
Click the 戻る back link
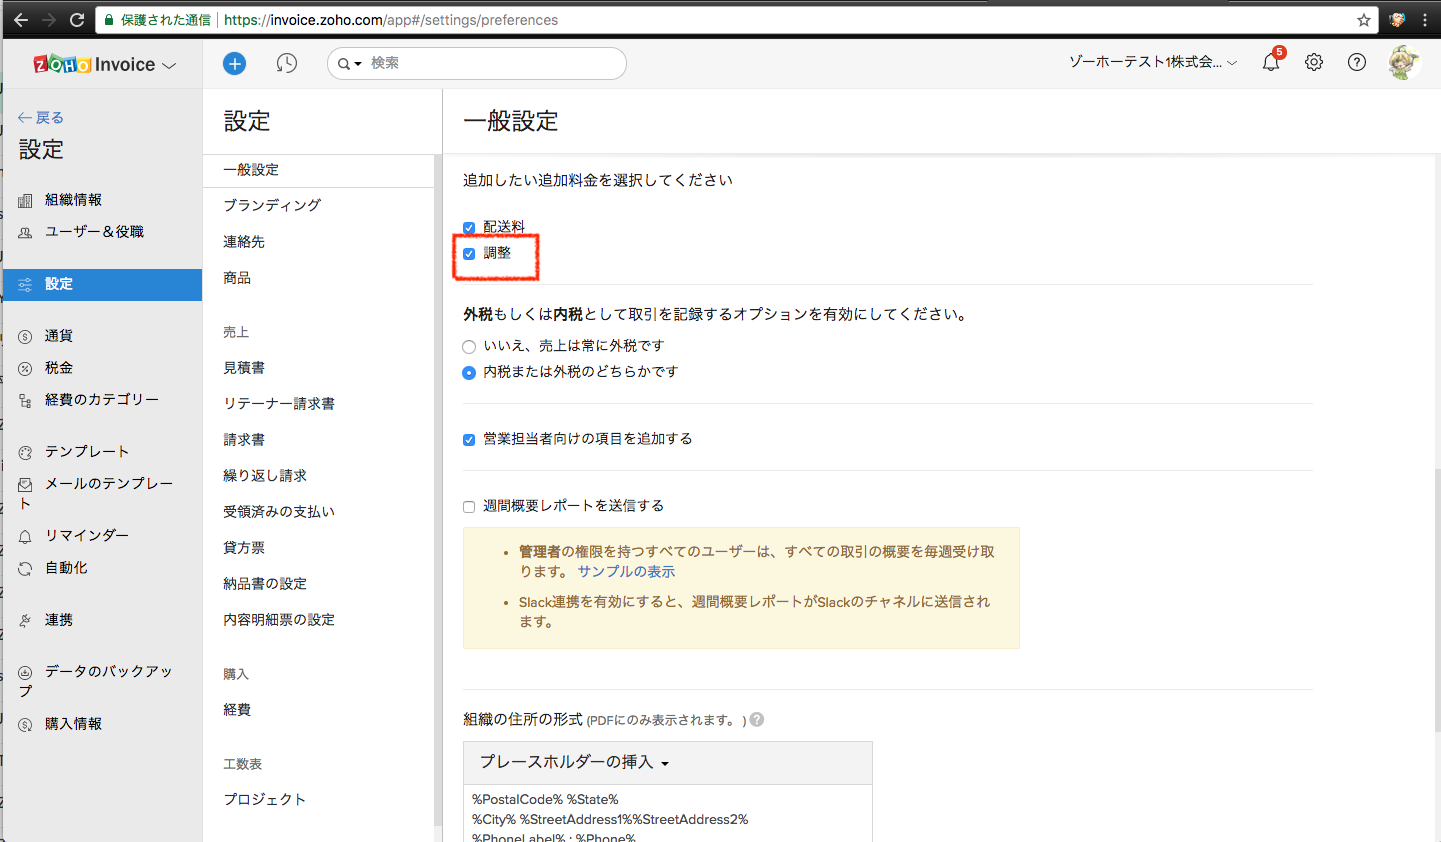[x=41, y=118]
